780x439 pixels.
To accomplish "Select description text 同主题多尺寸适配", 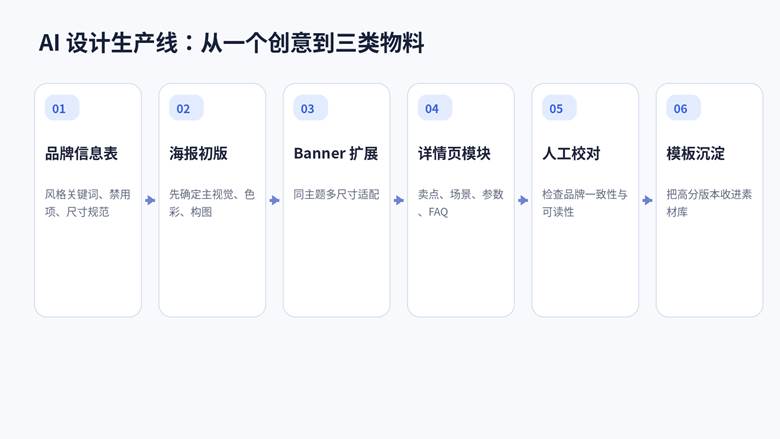I will point(336,194).
